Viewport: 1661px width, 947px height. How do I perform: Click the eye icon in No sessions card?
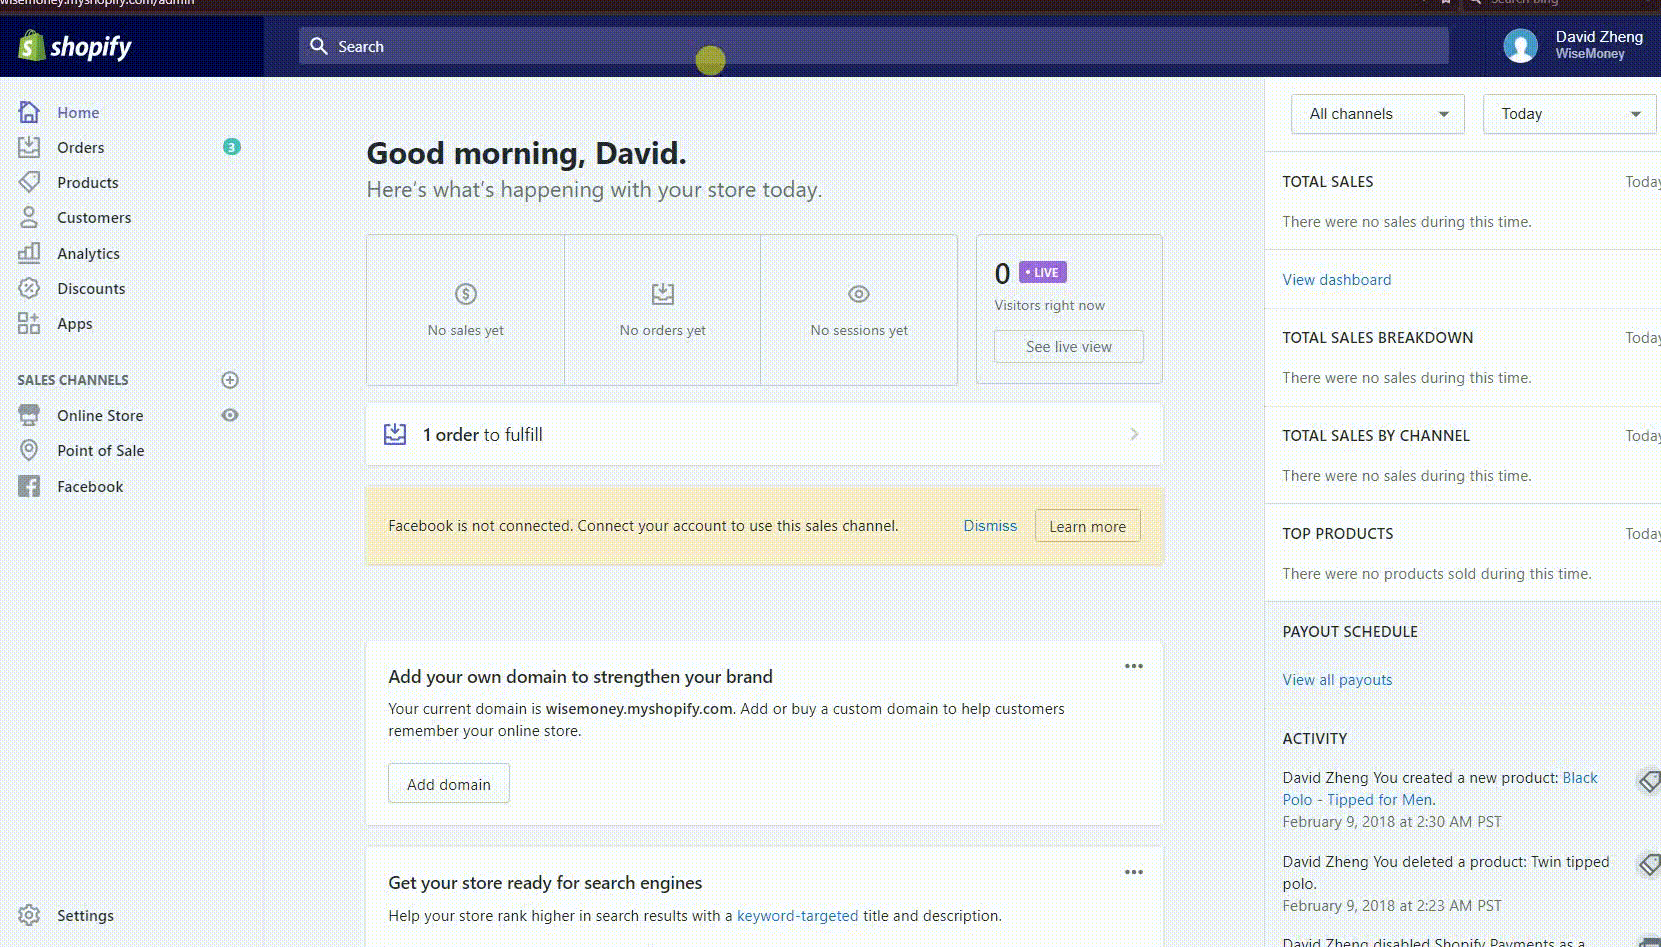click(x=859, y=294)
